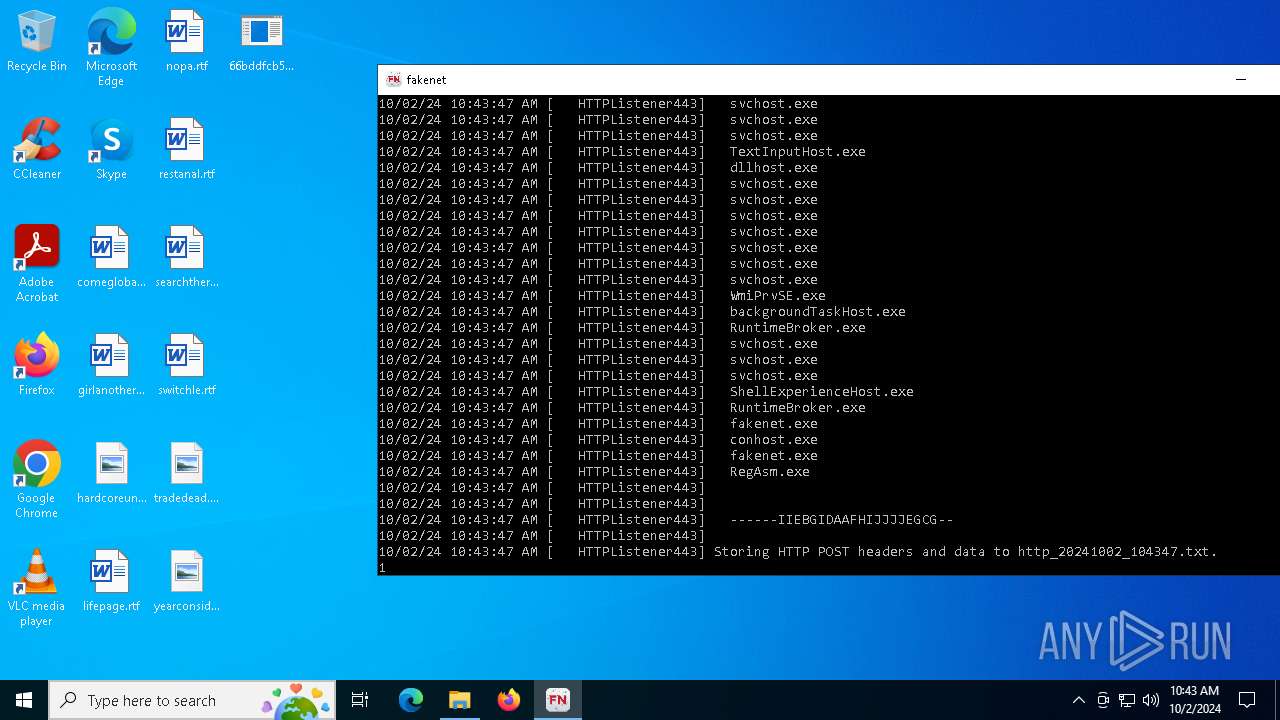Image resolution: width=1280 pixels, height=720 pixels.
Task: Open the VLC media player shortcut
Action: click(37, 588)
